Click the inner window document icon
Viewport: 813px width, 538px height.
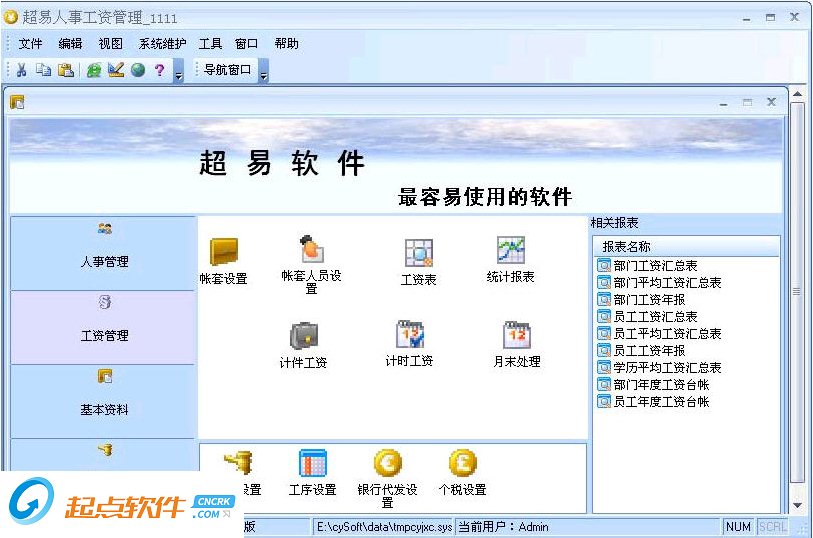coord(17,102)
